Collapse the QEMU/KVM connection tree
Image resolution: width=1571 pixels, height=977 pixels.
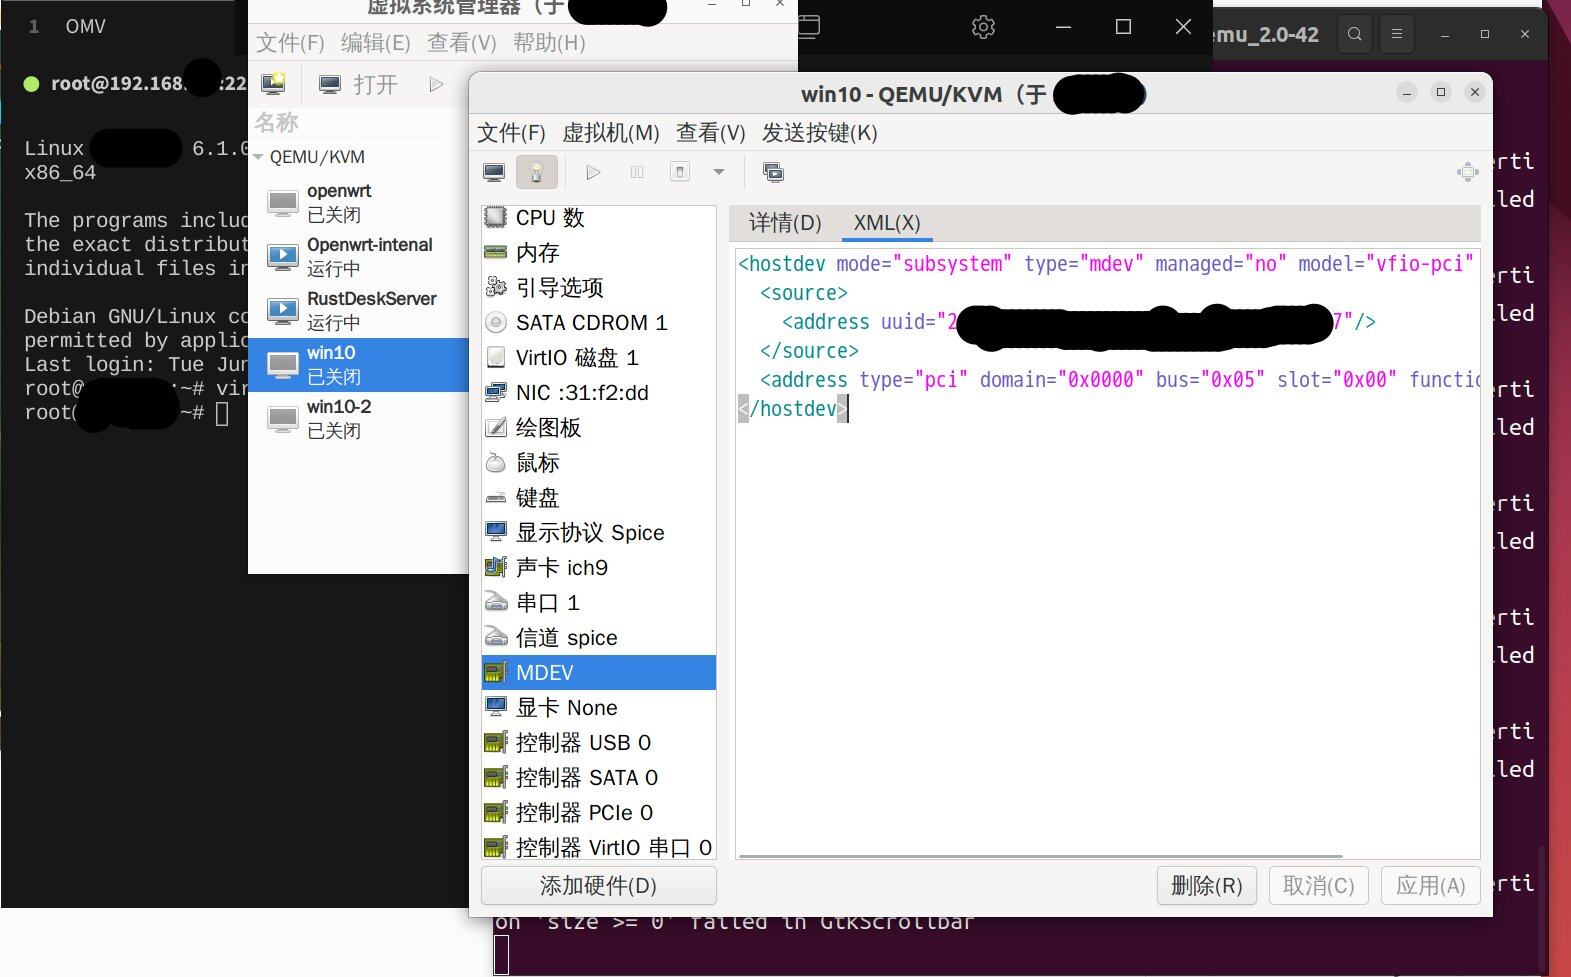tap(258, 157)
